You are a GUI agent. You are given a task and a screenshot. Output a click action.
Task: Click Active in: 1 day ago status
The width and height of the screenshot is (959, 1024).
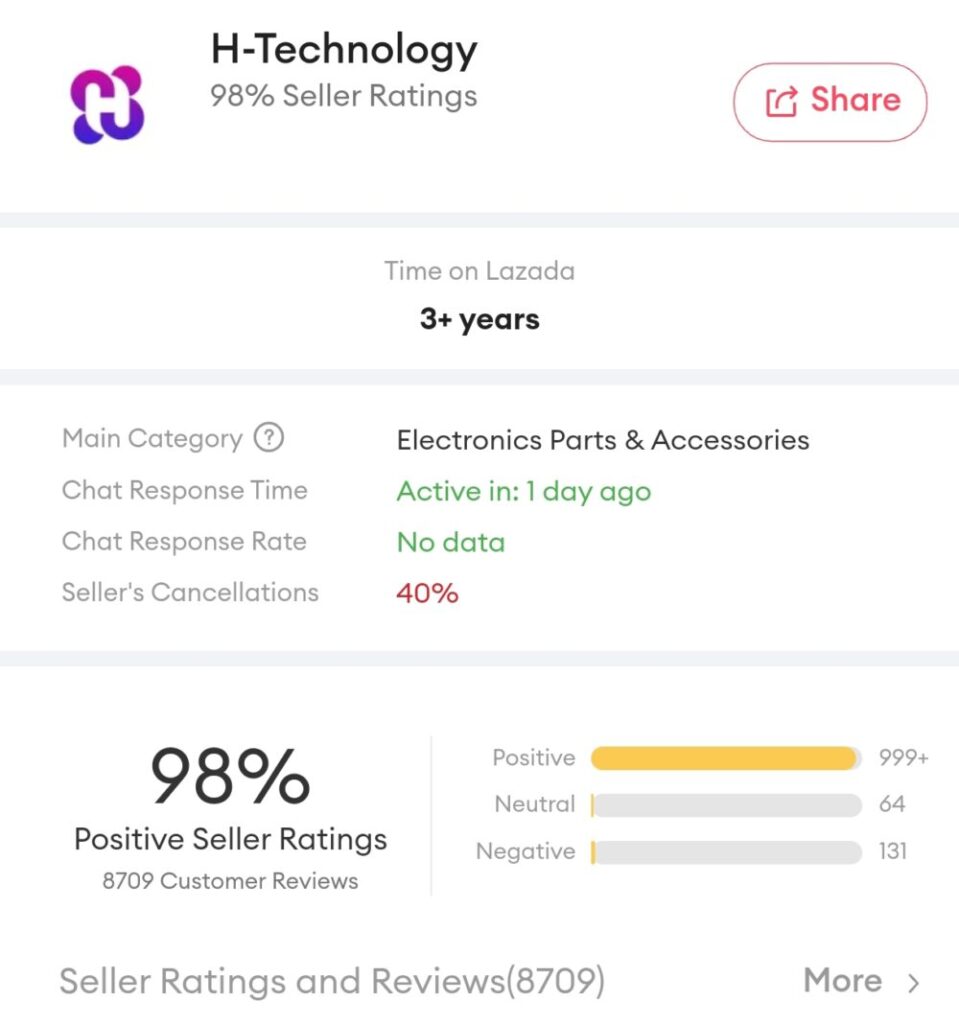pyautogui.click(x=524, y=491)
